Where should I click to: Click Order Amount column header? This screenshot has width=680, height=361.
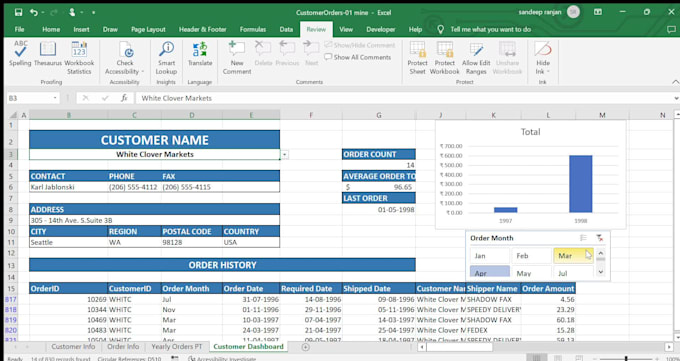pyautogui.click(x=548, y=289)
